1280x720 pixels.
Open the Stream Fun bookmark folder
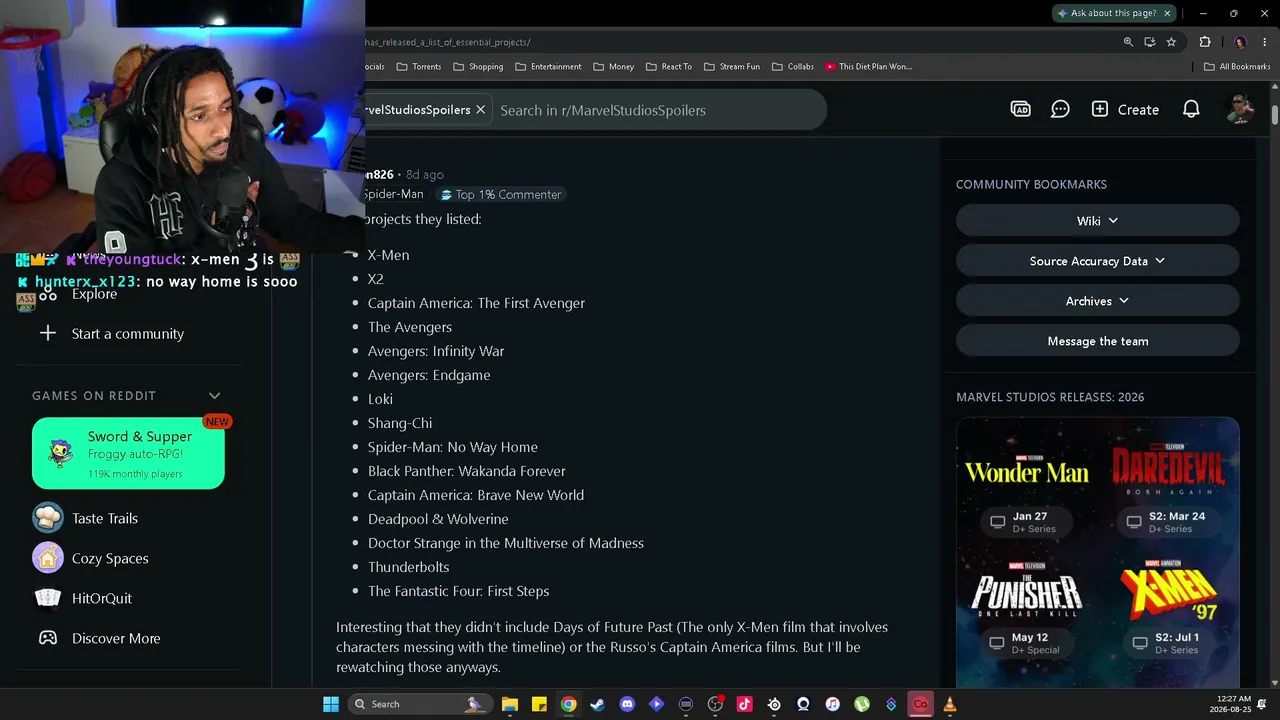click(731, 67)
